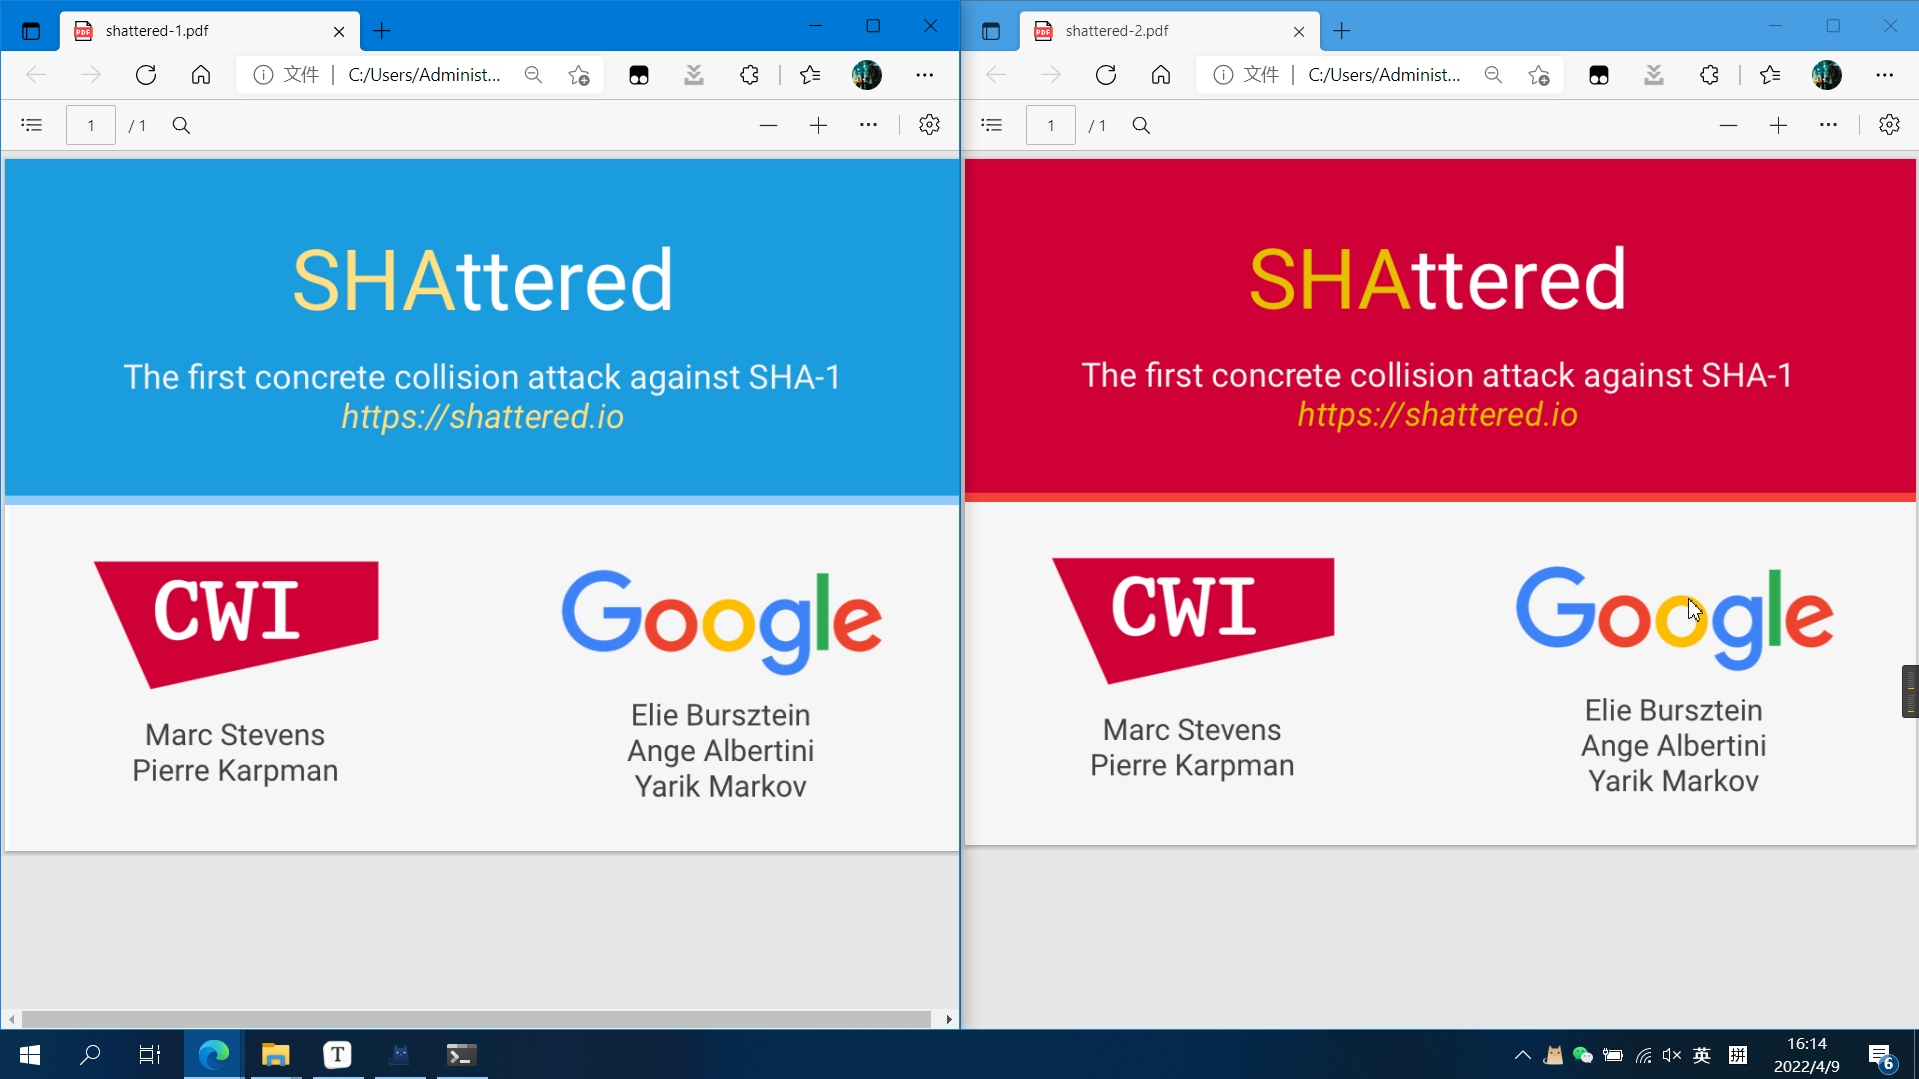The width and height of the screenshot is (1919, 1079).
Task: Open Windows Start menu
Action: tap(30, 1055)
